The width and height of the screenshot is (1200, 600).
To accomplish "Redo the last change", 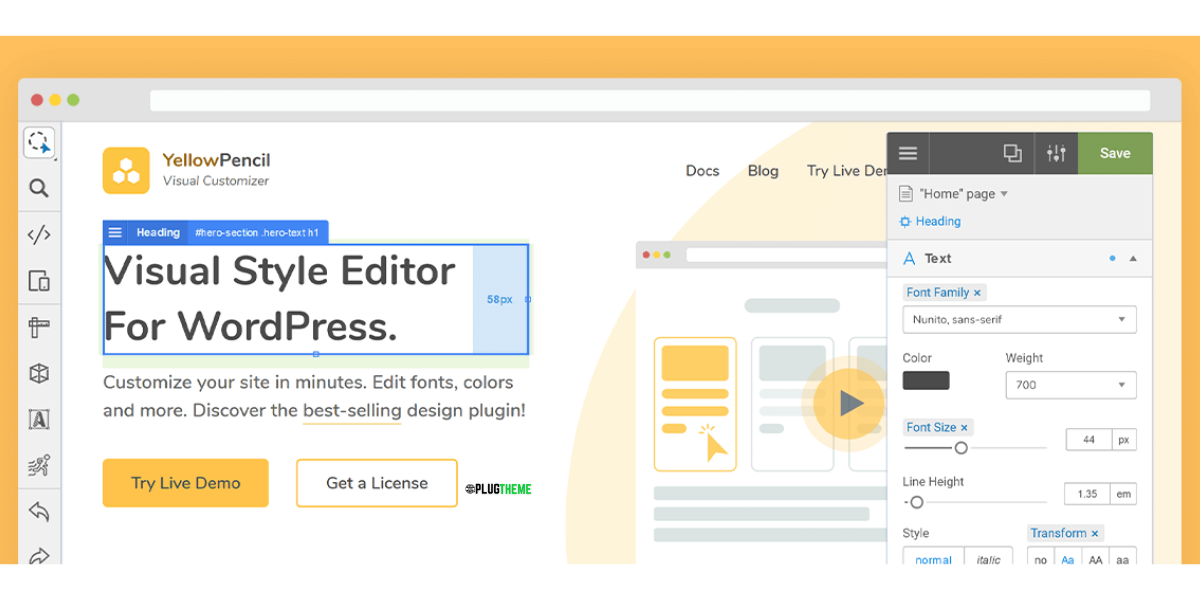I will click(x=39, y=554).
